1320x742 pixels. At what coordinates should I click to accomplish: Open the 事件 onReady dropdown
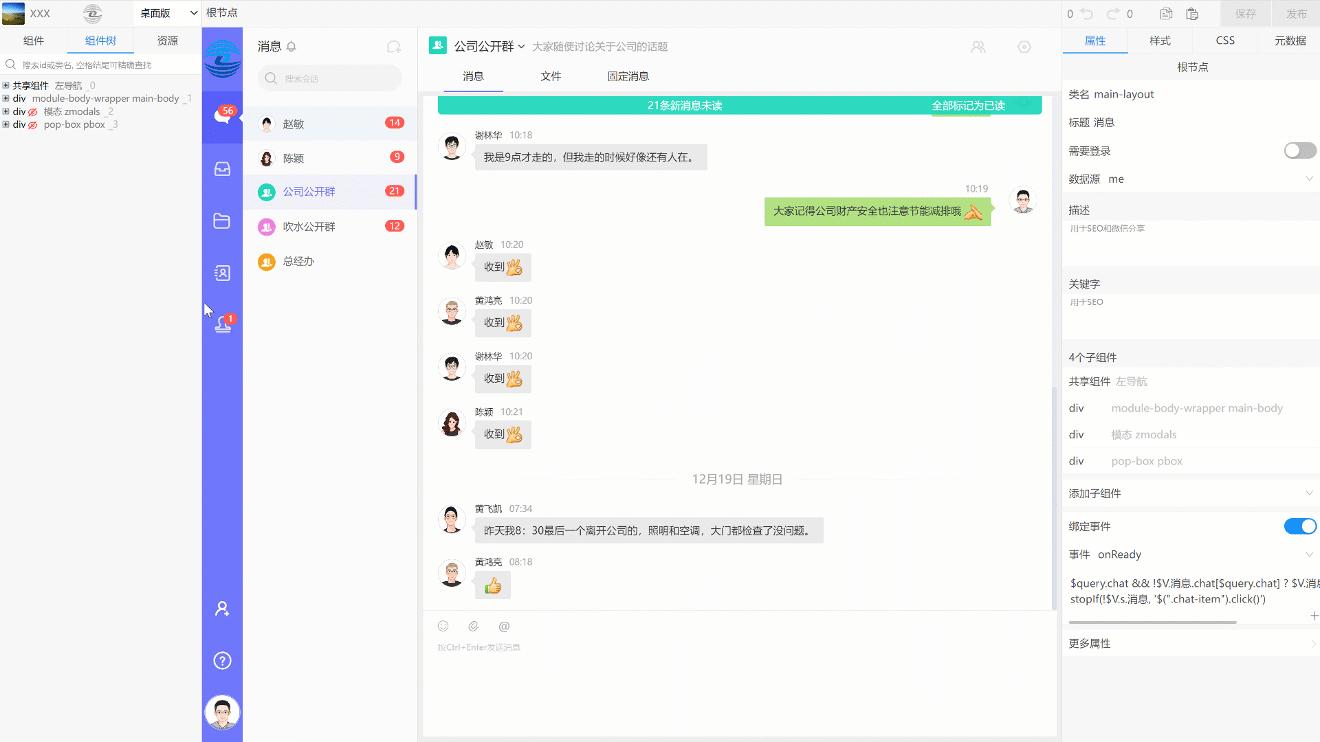click(x=1191, y=554)
